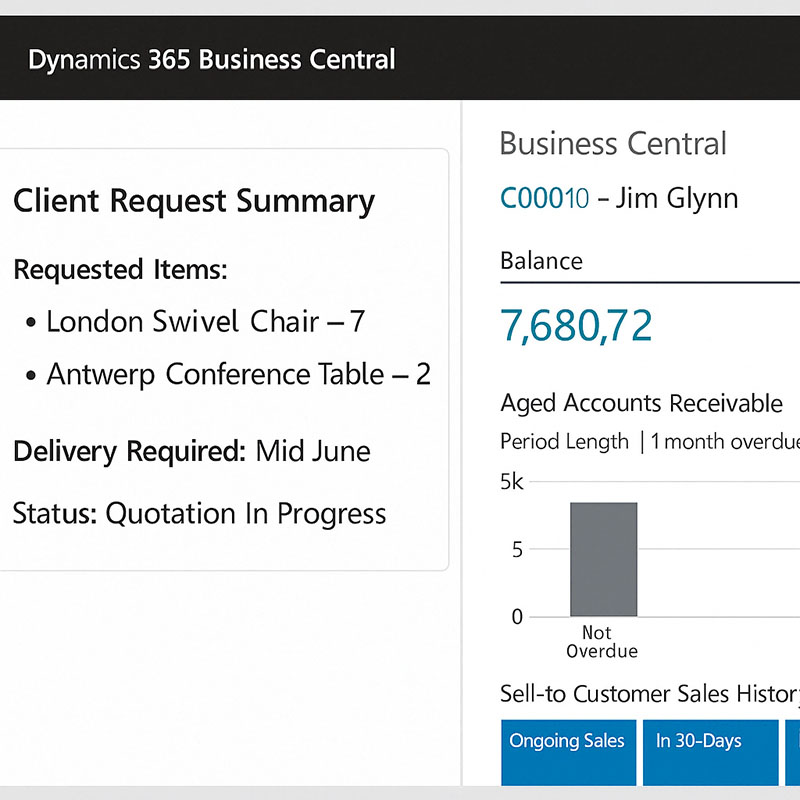The image size is (800, 800).
Task: Click the Period Length label
Action: [x=564, y=441]
